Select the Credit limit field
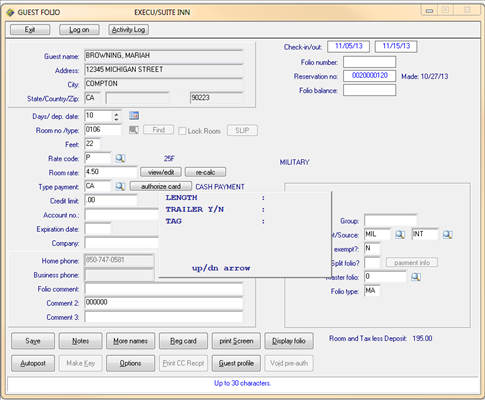Image resolution: width=485 pixels, height=400 pixels. click(111, 200)
